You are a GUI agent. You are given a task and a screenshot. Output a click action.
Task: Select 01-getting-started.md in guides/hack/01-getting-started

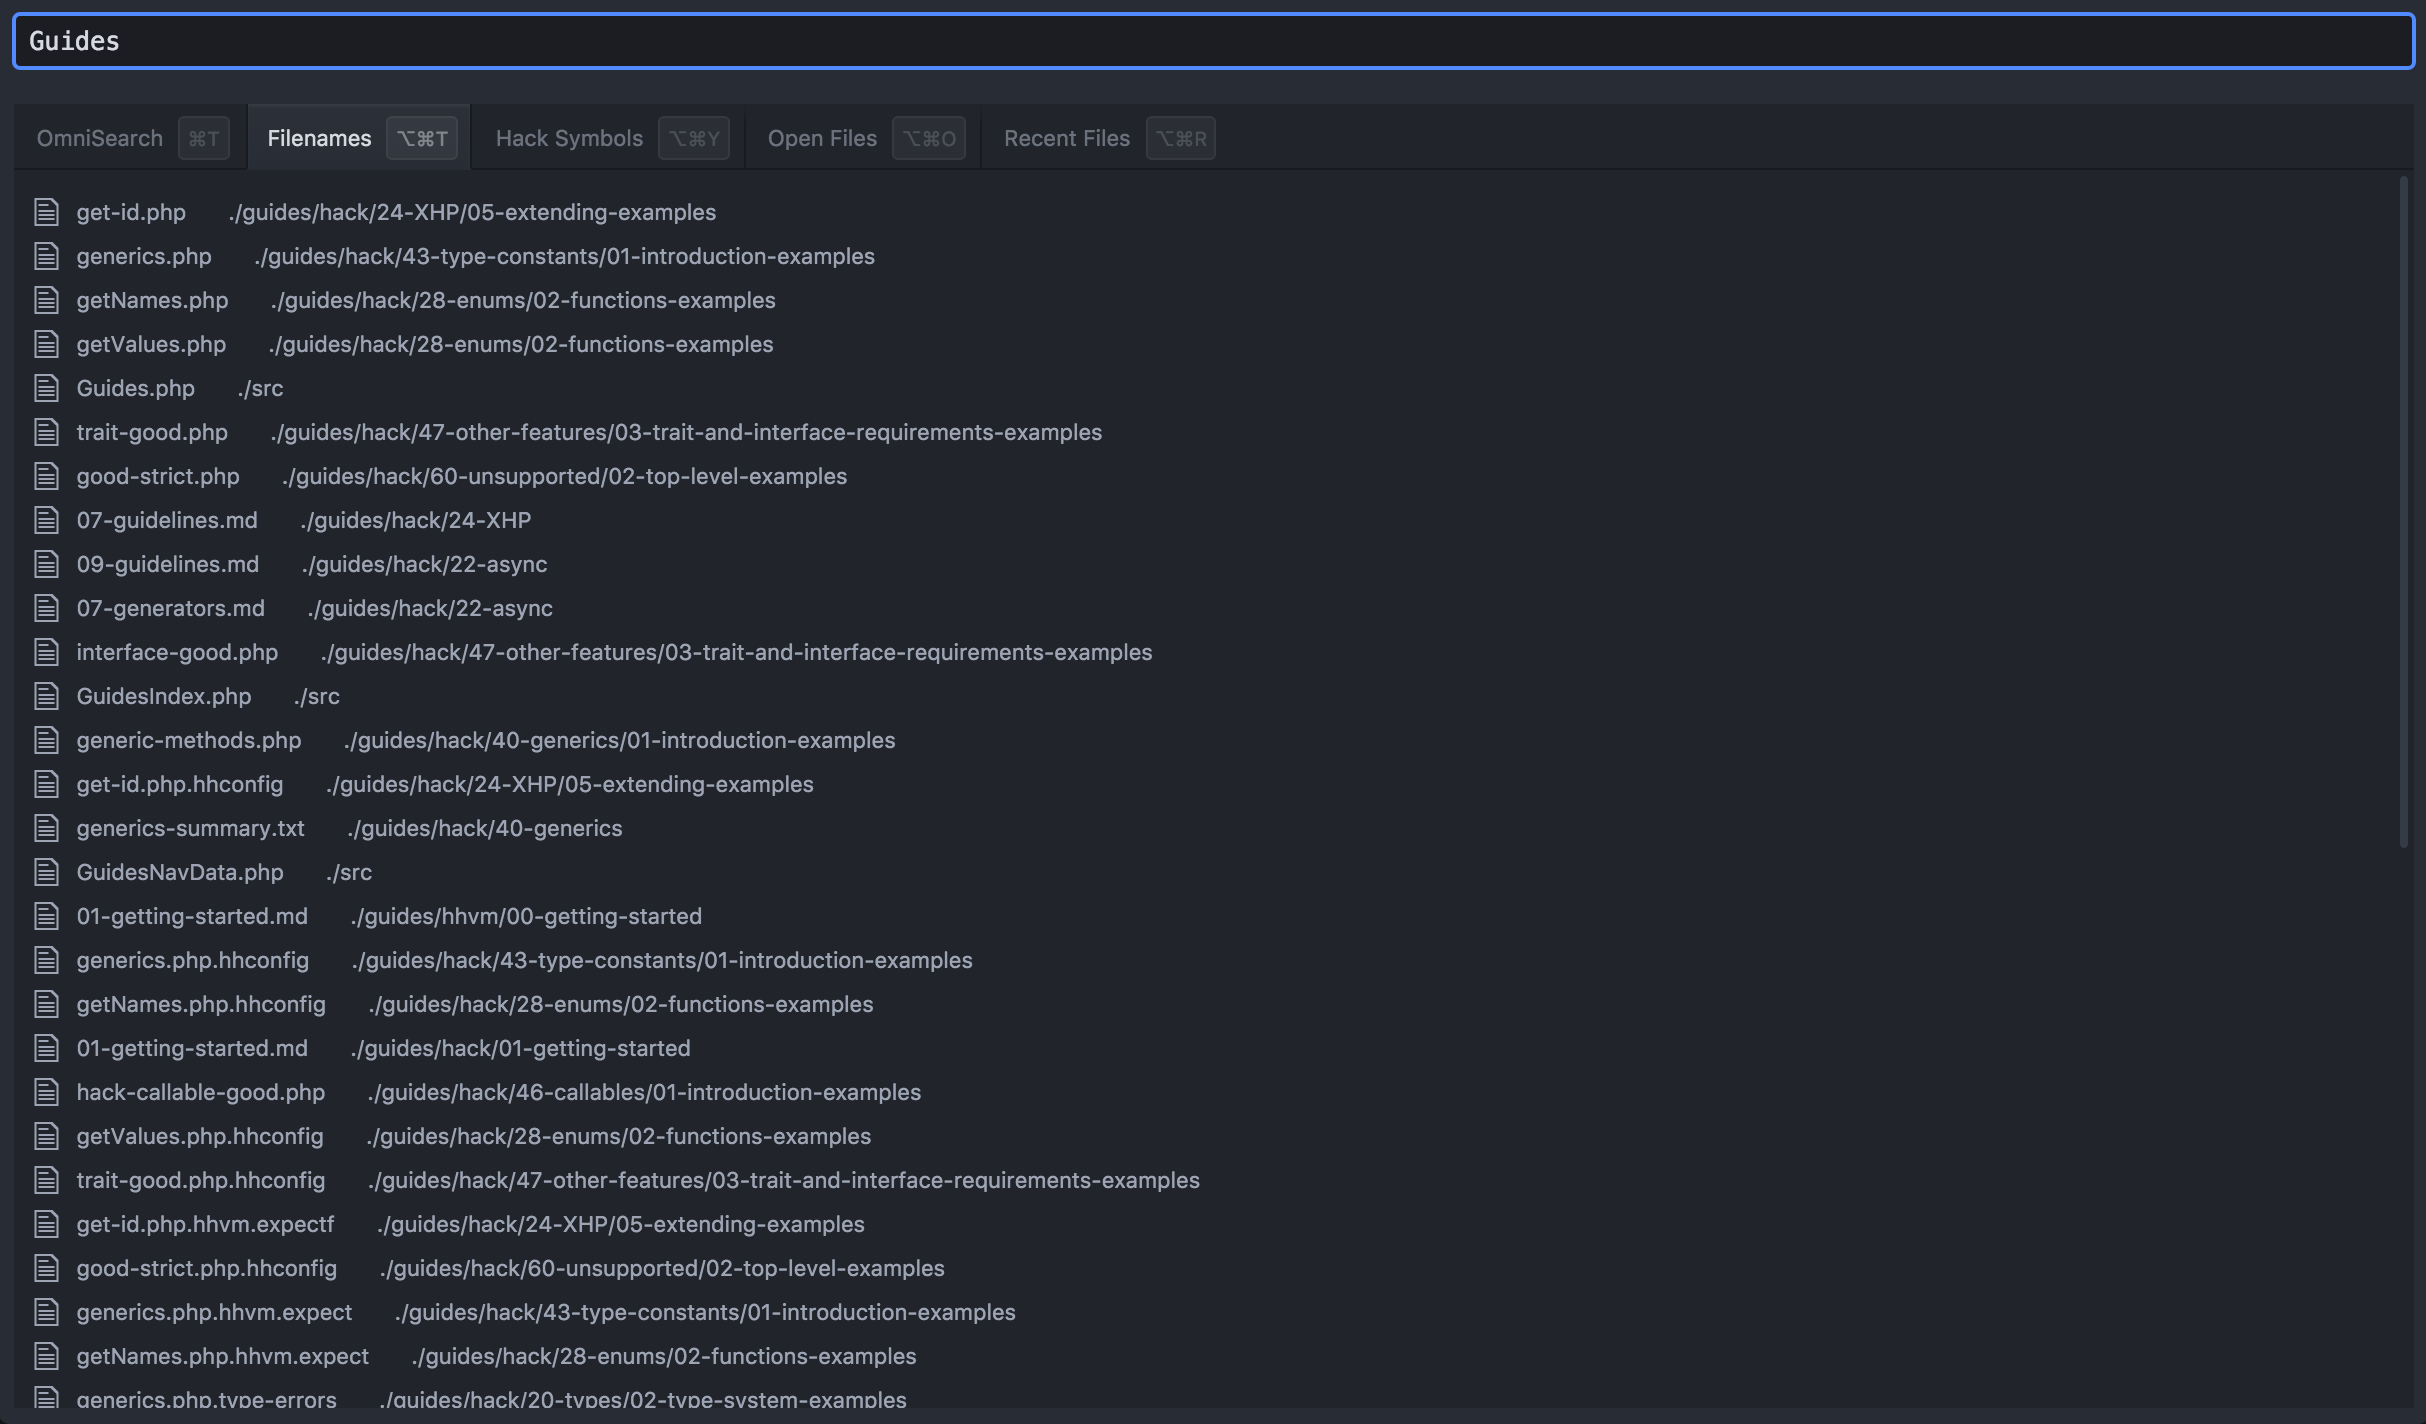pos(1205,1047)
